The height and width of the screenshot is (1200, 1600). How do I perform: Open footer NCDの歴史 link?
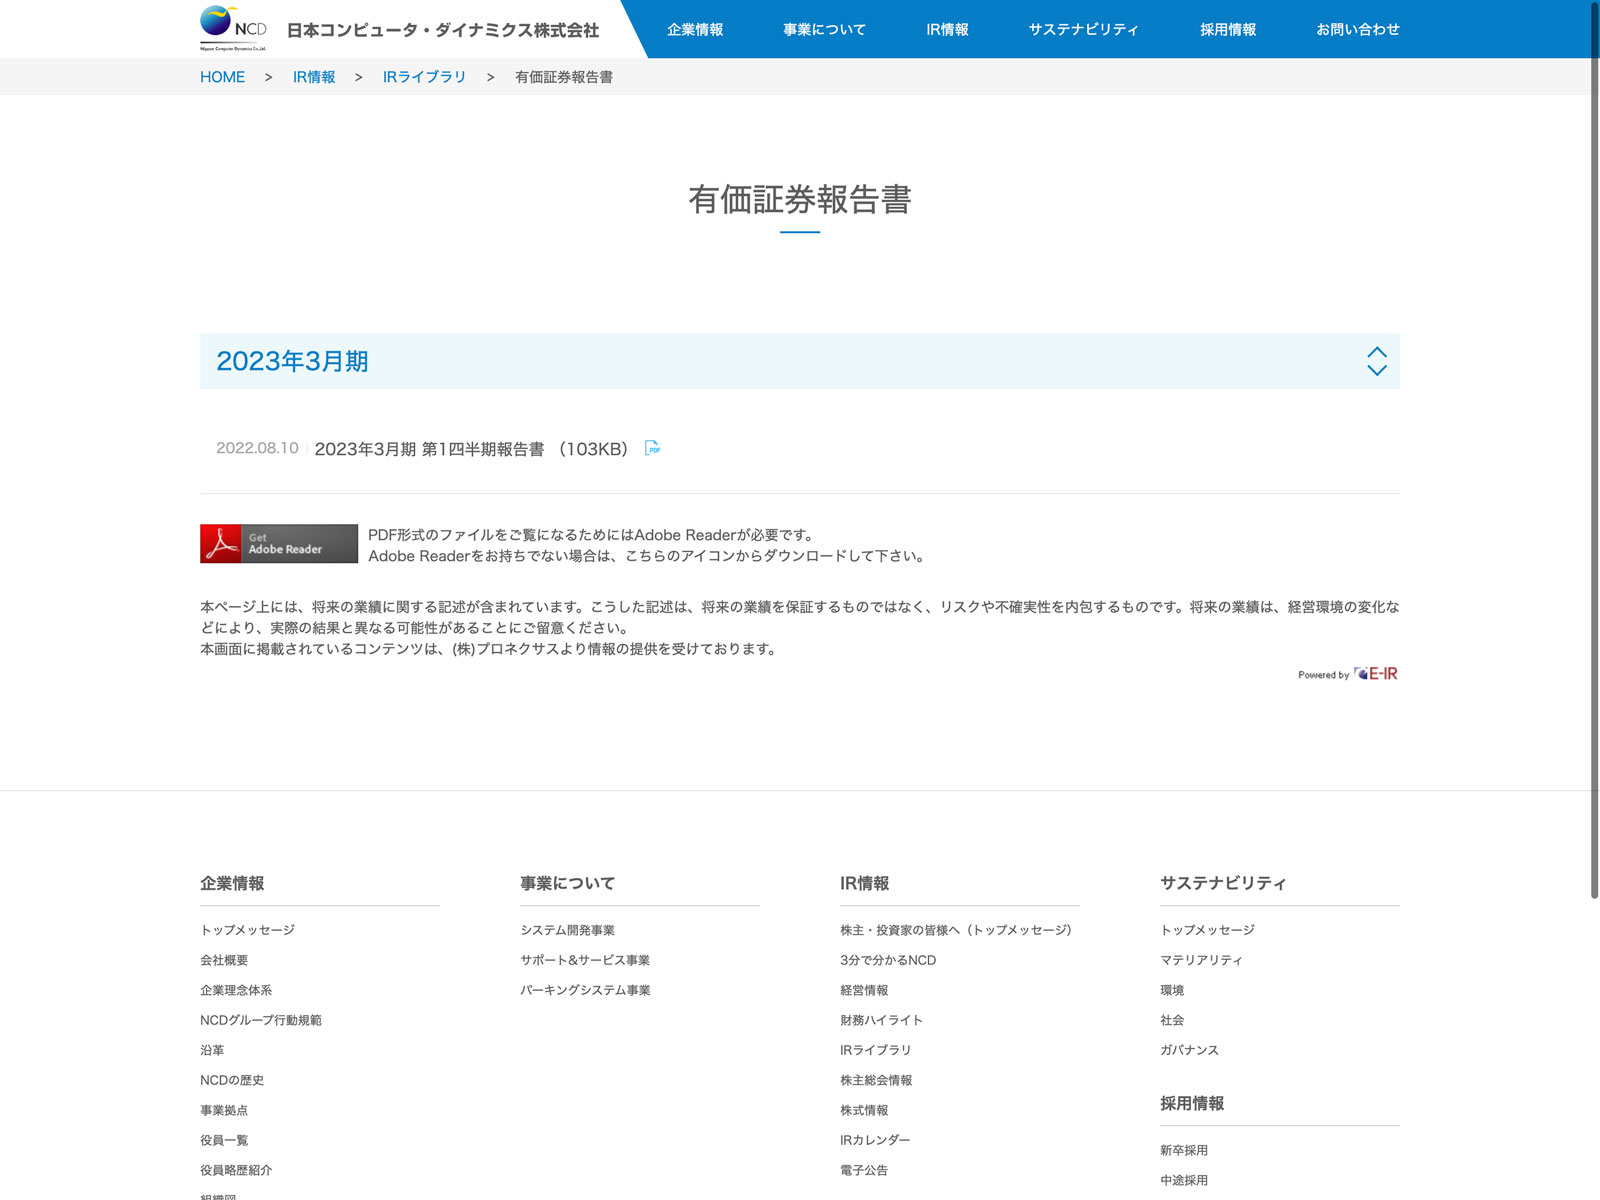[x=232, y=1080]
